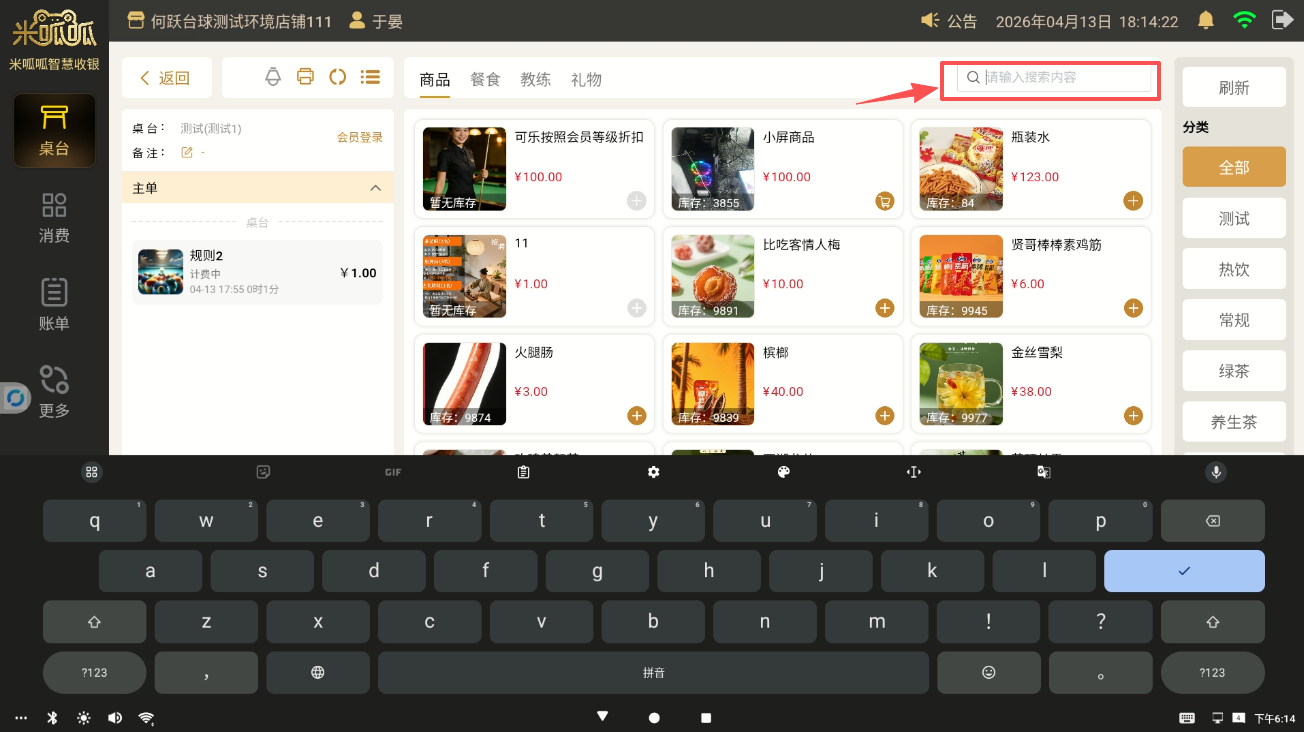Open 更多 in the left sidebar
This screenshot has height=732, width=1304.
54,392
